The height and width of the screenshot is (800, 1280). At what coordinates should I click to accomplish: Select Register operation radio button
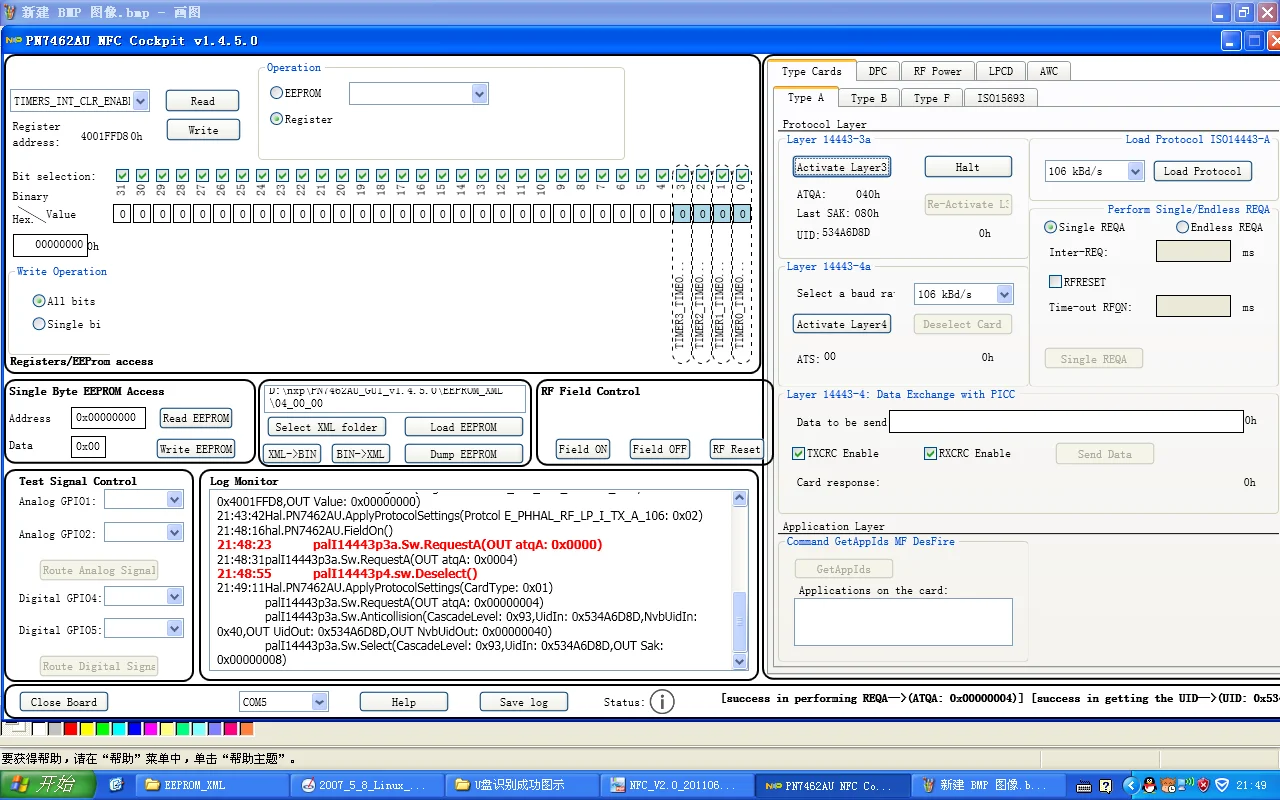[277, 119]
